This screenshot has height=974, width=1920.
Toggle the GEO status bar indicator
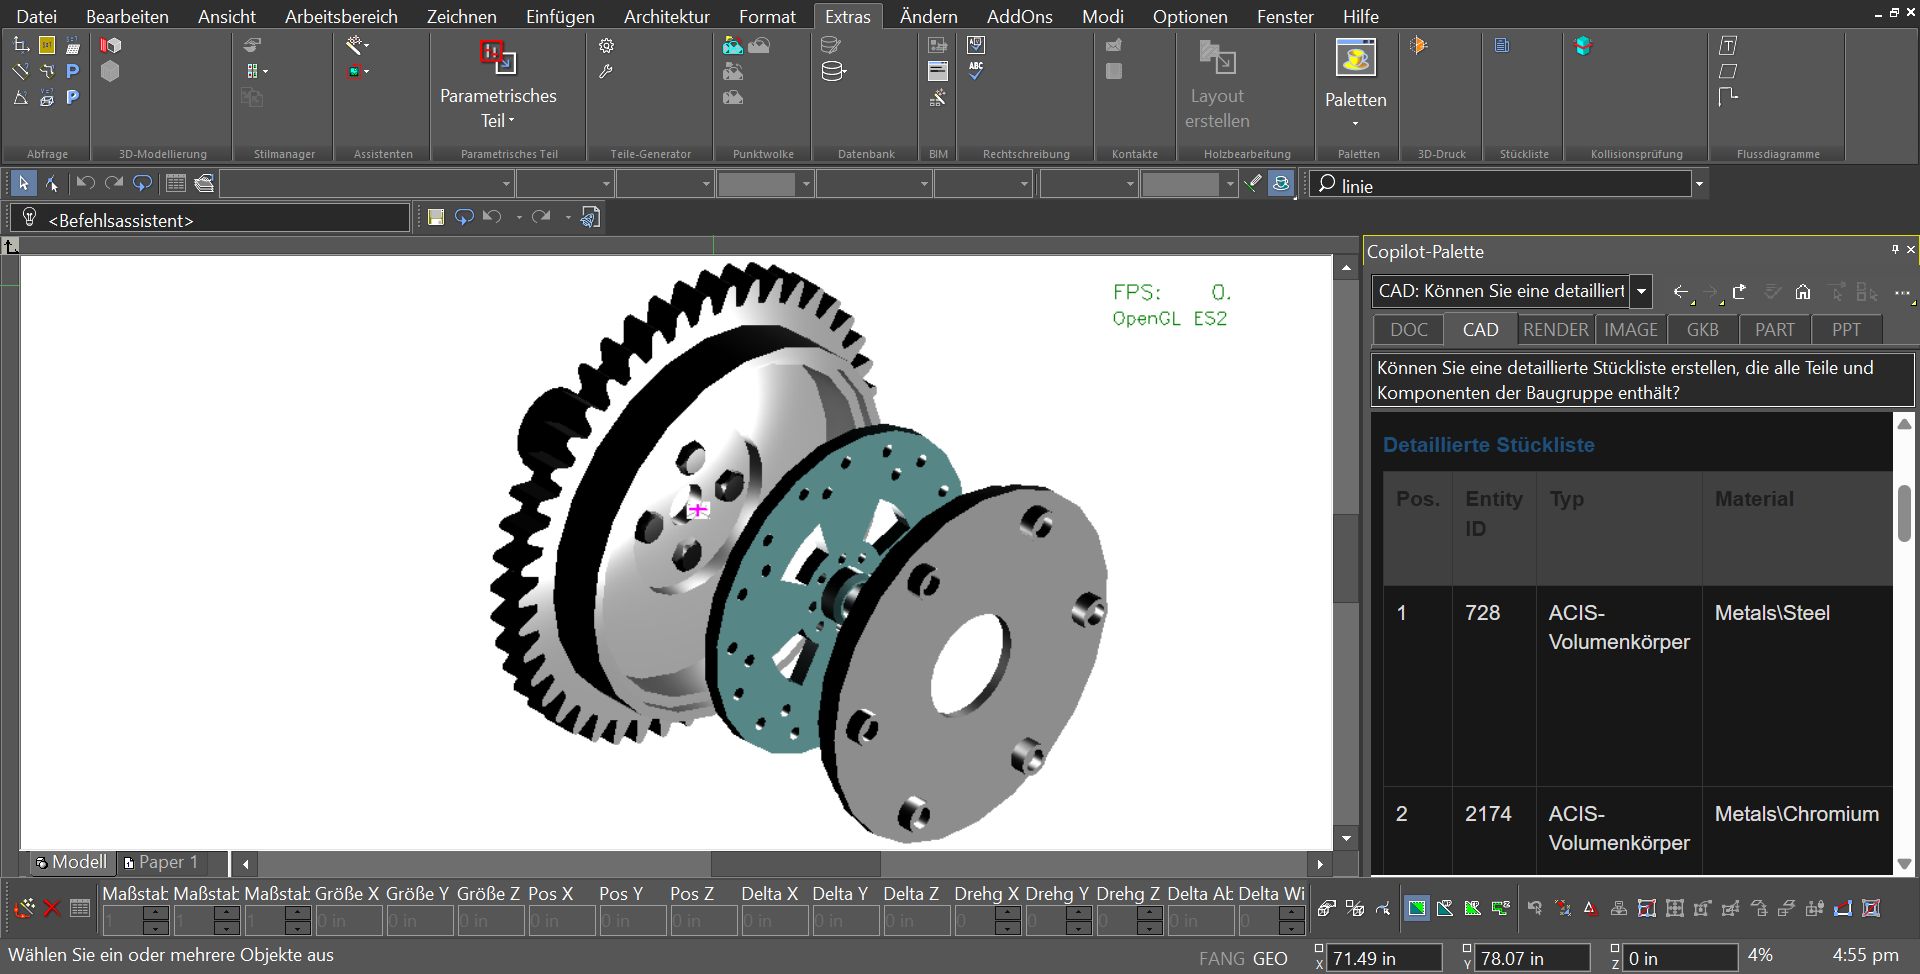click(1270, 959)
